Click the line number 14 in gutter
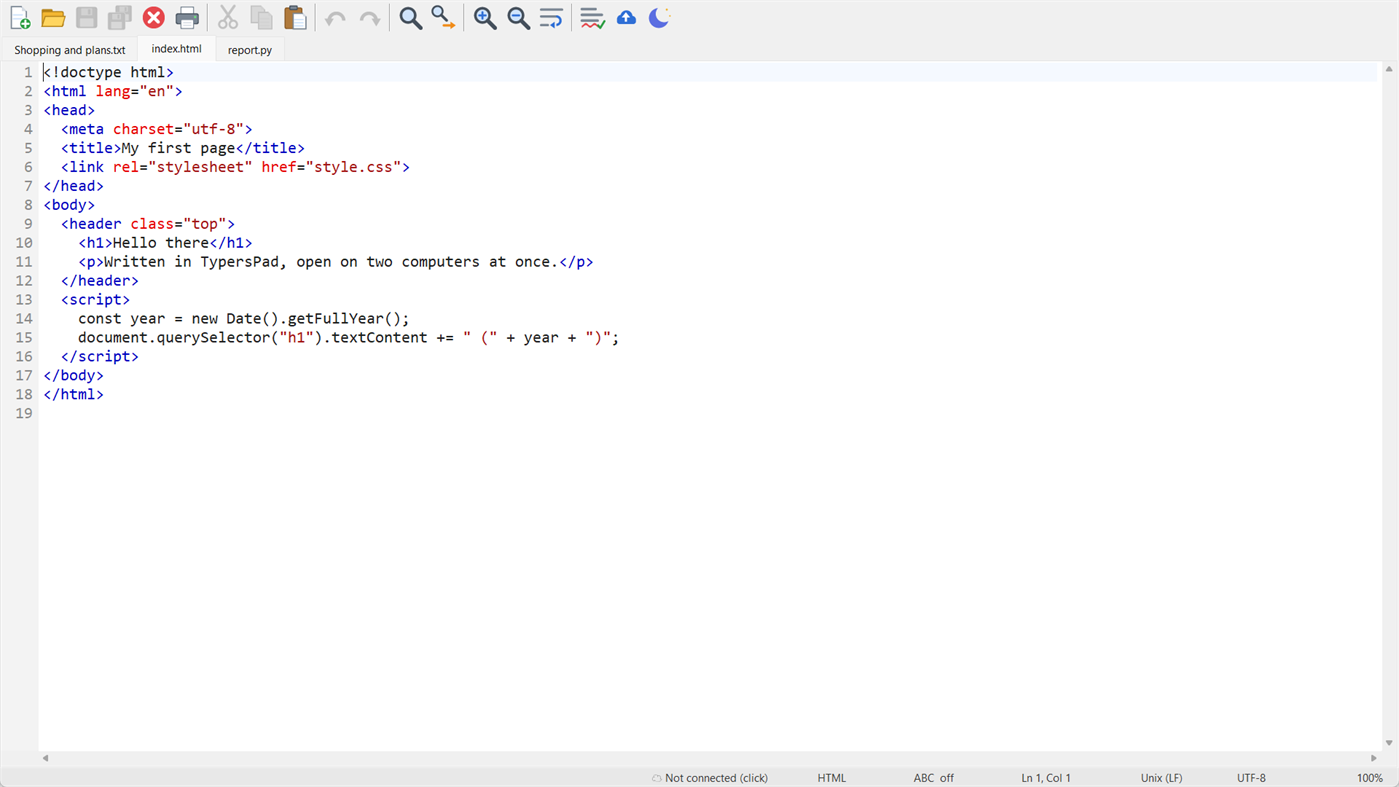Image resolution: width=1399 pixels, height=787 pixels. (x=24, y=319)
